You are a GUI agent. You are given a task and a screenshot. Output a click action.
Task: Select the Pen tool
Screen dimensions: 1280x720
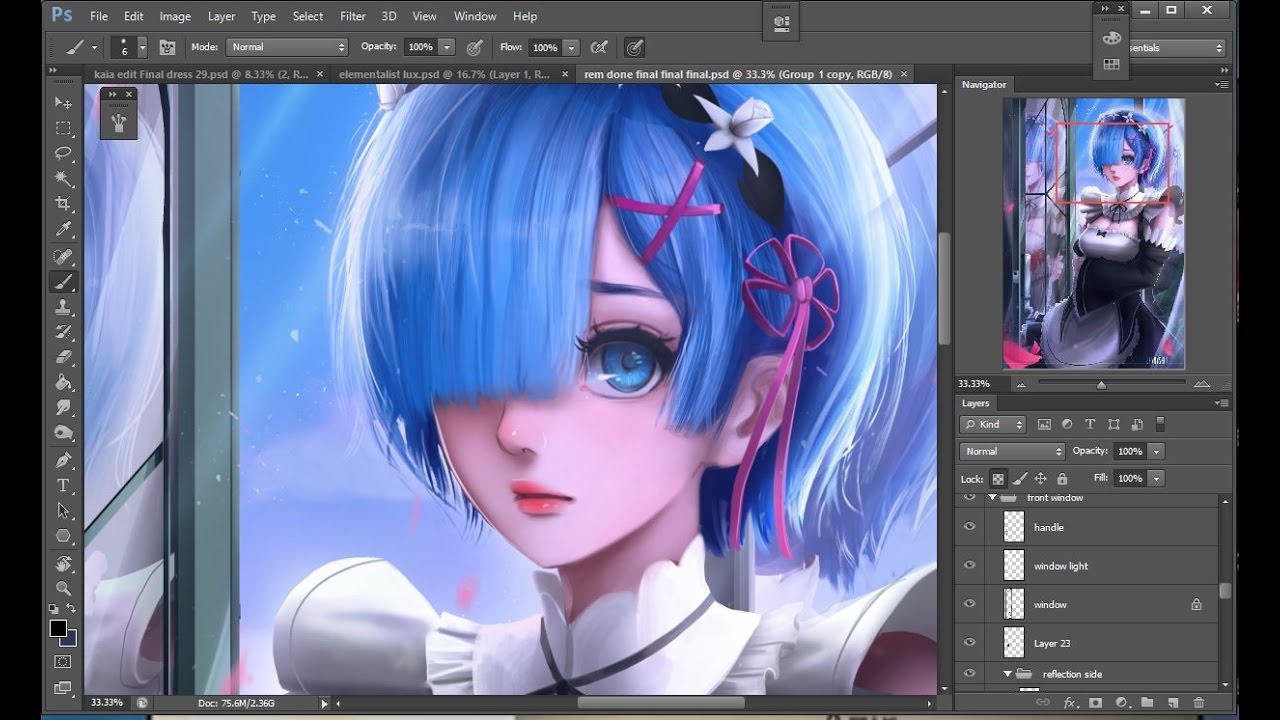point(63,461)
